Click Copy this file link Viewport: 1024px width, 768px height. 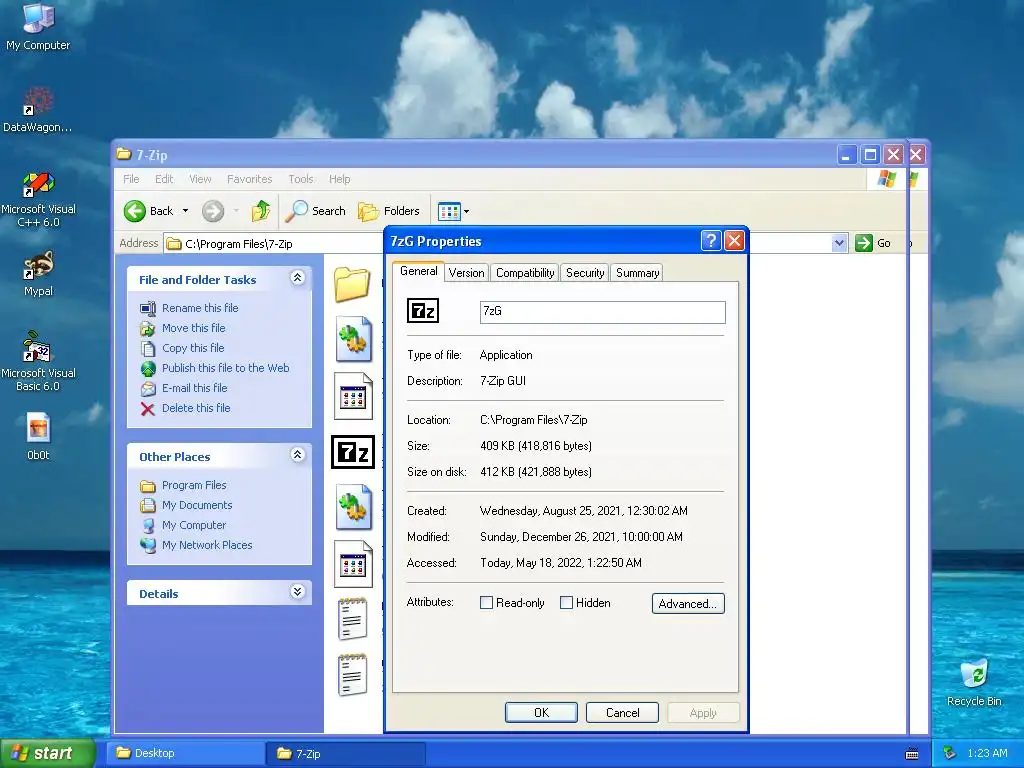193,348
